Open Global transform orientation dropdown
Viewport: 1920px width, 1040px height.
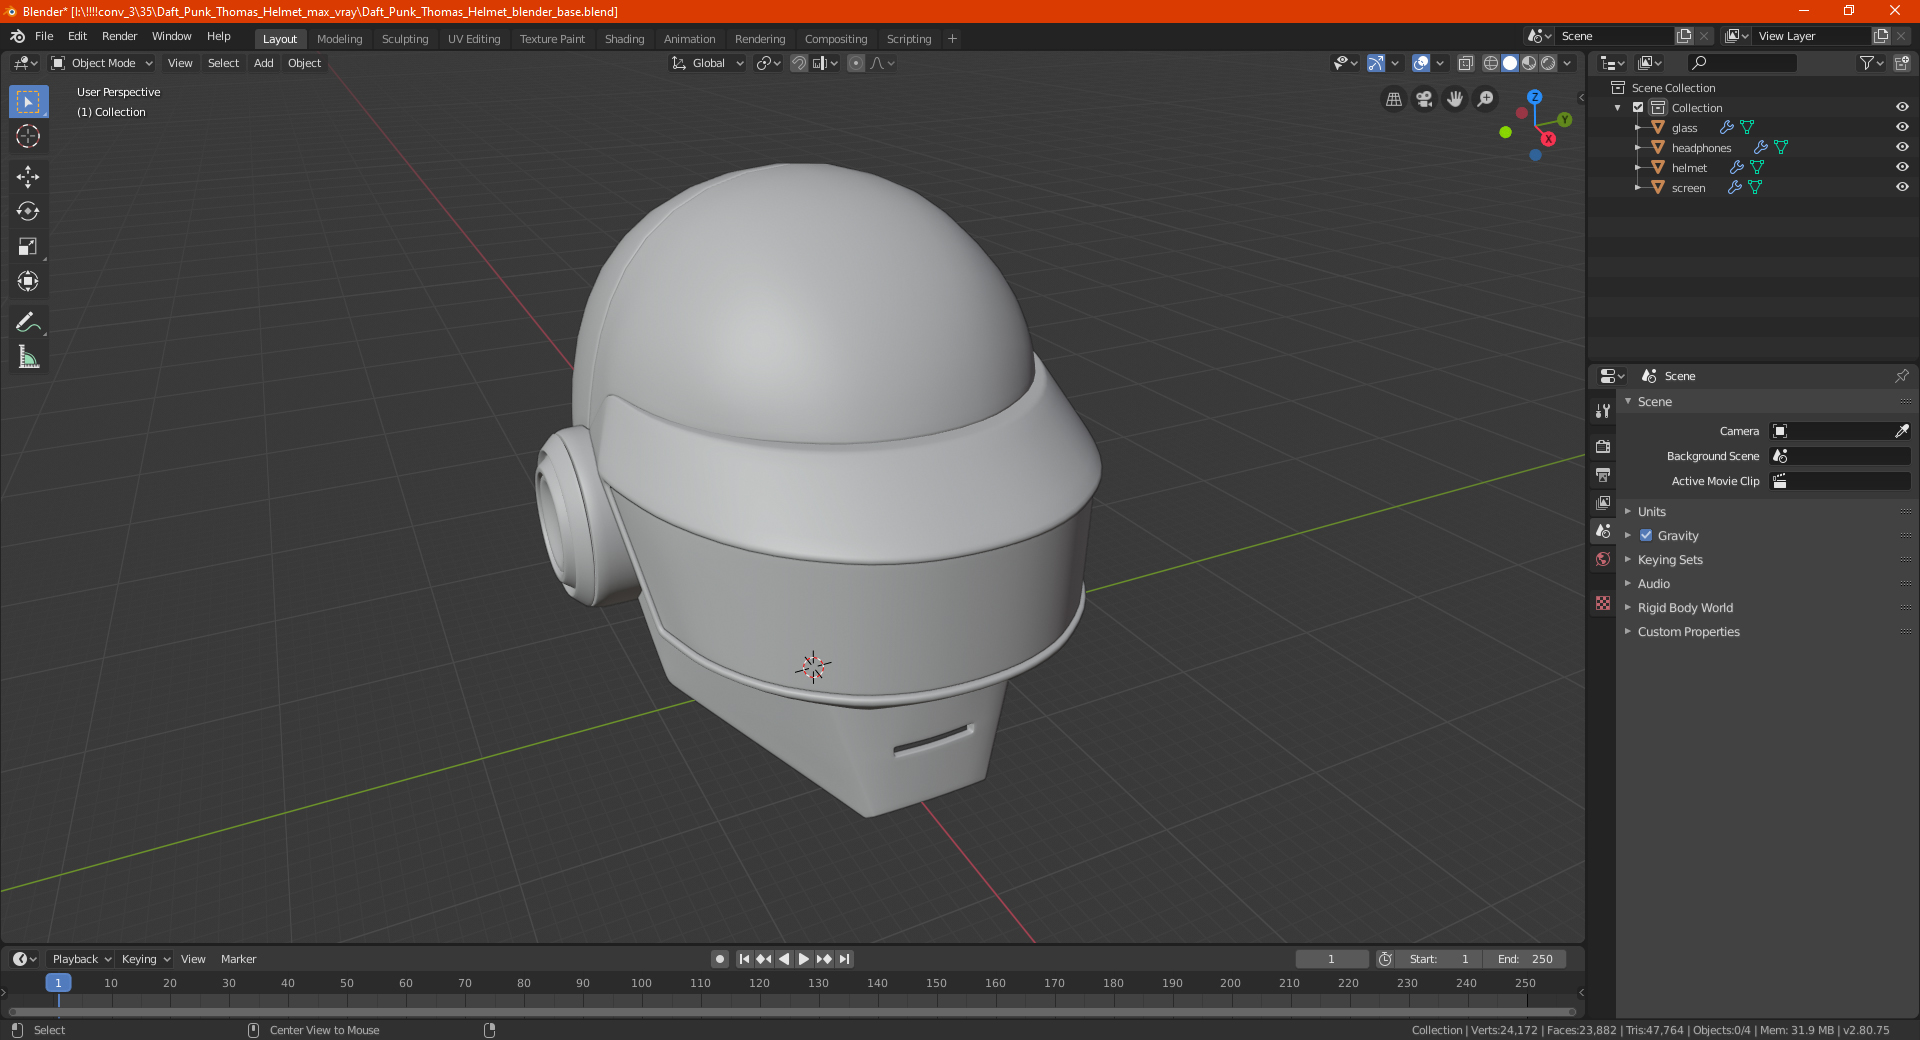pyautogui.click(x=708, y=63)
